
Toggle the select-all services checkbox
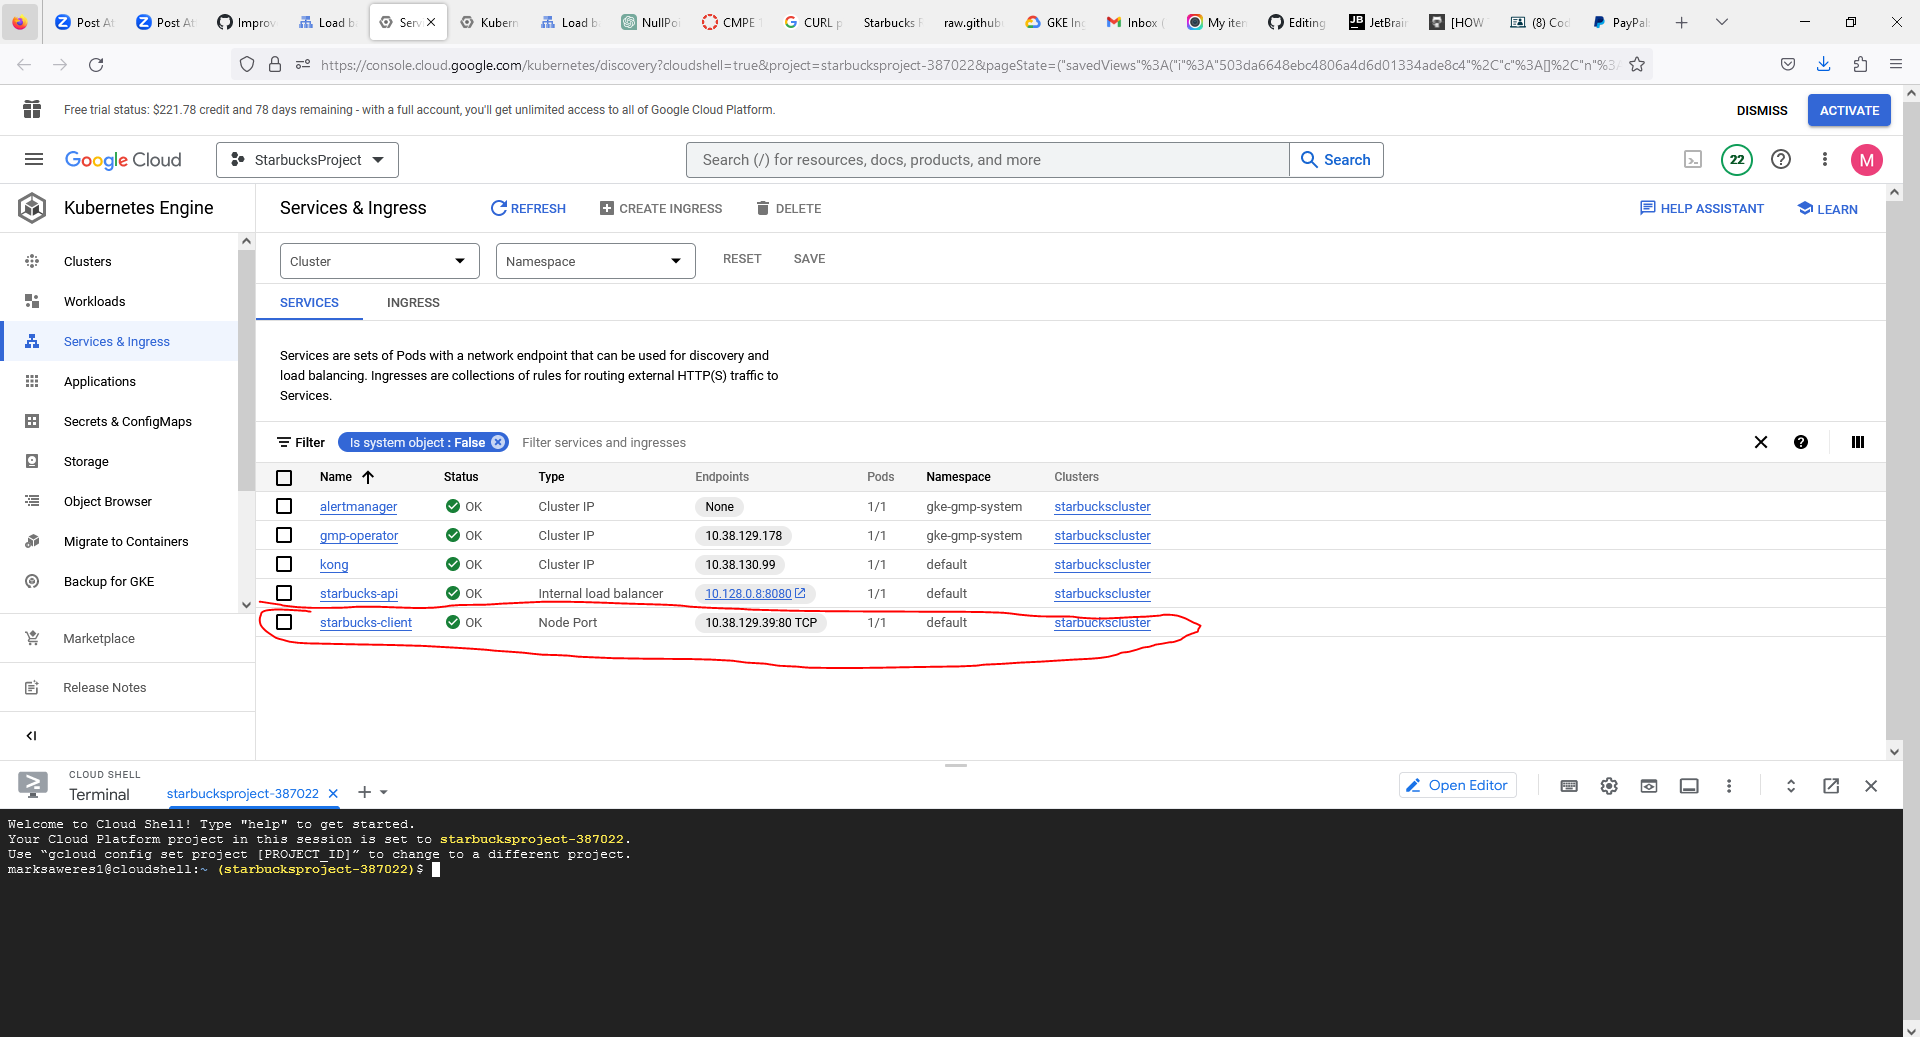pos(284,477)
